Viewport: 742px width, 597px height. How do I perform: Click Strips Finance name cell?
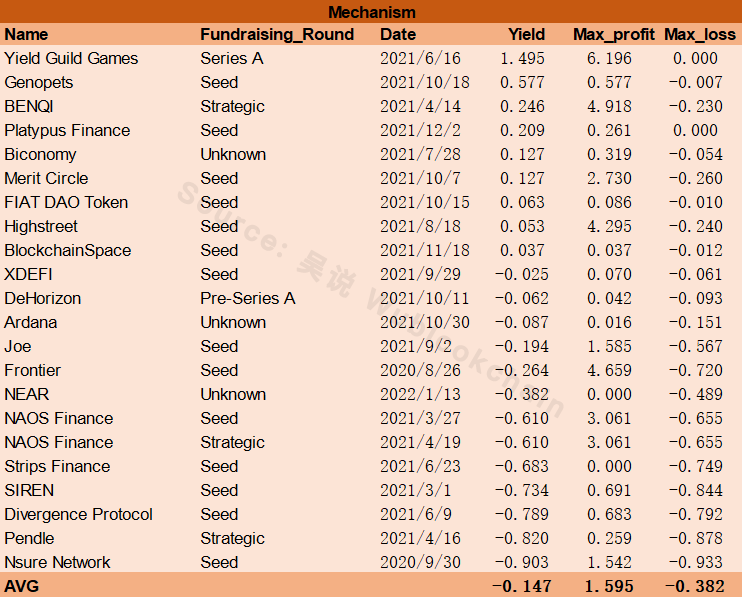pyautogui.click(x=57, y=466)
